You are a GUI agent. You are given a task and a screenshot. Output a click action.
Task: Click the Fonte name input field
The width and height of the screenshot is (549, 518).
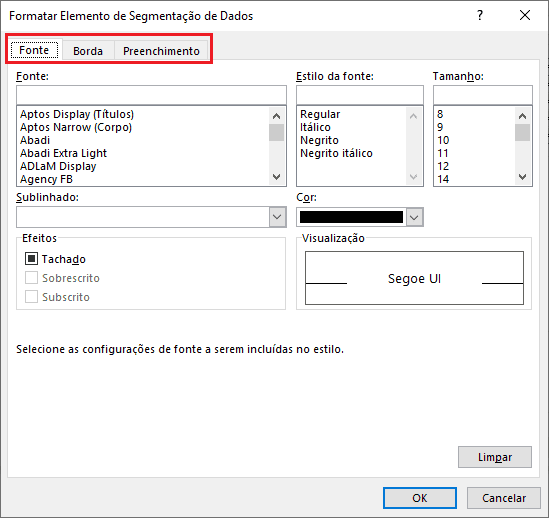(x=151, y=95)
